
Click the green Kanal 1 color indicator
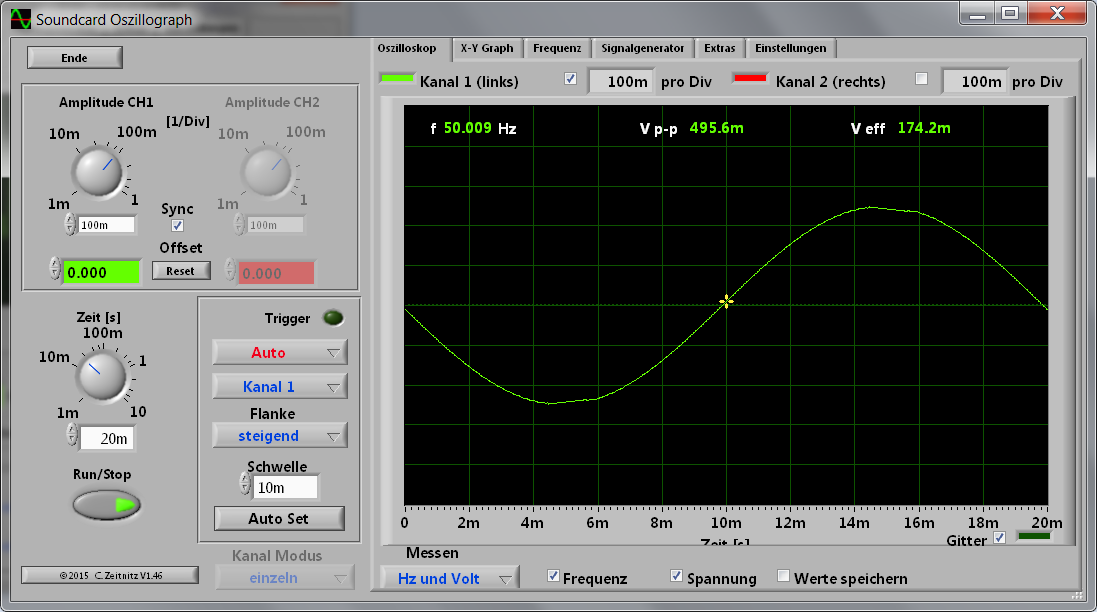[397, 79]
